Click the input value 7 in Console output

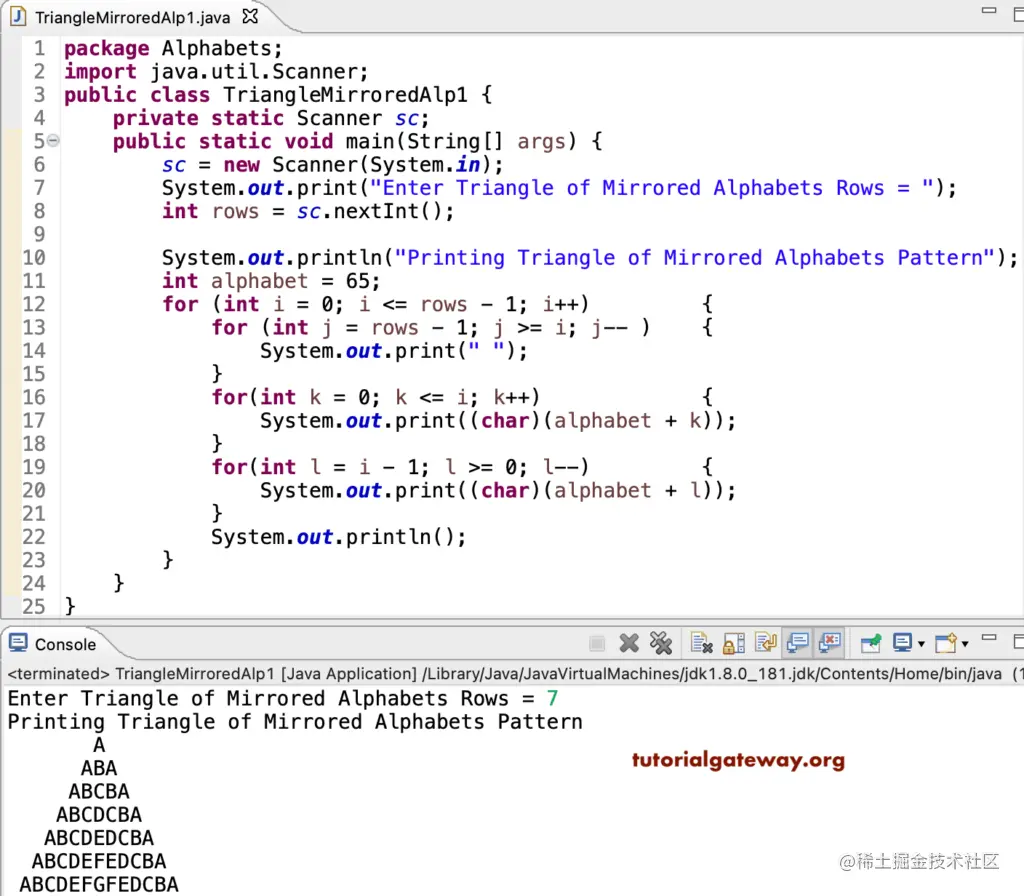click(552, 699)
